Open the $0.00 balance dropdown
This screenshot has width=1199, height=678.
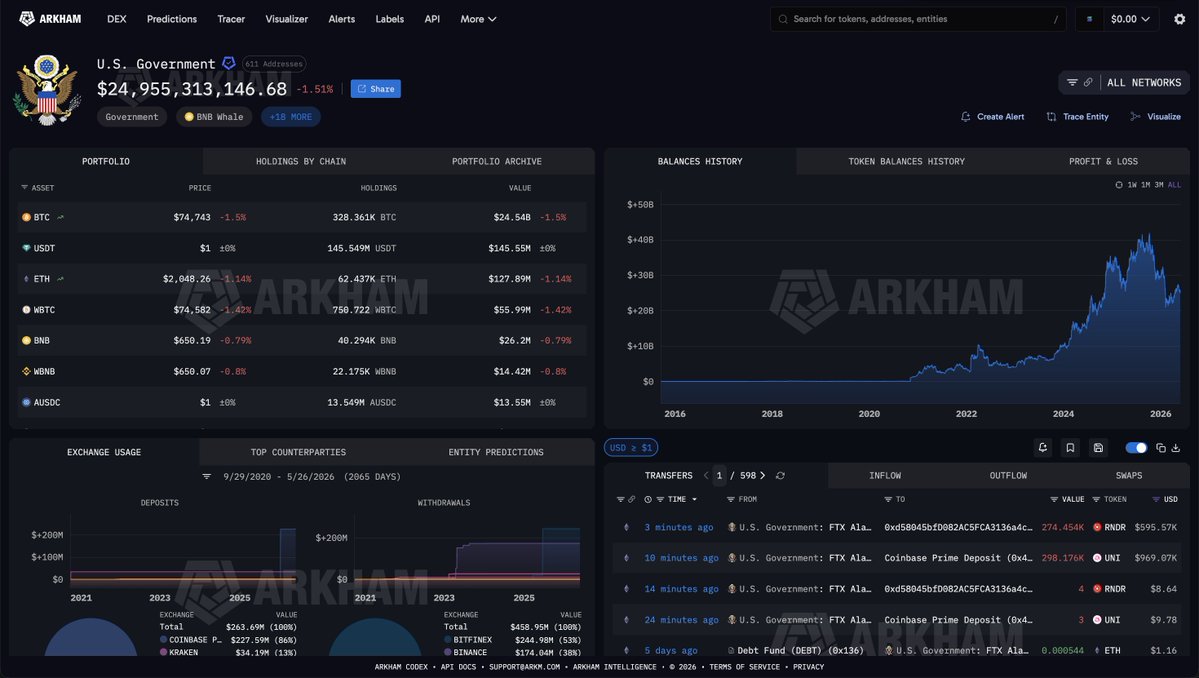[x=1130, y=19]
